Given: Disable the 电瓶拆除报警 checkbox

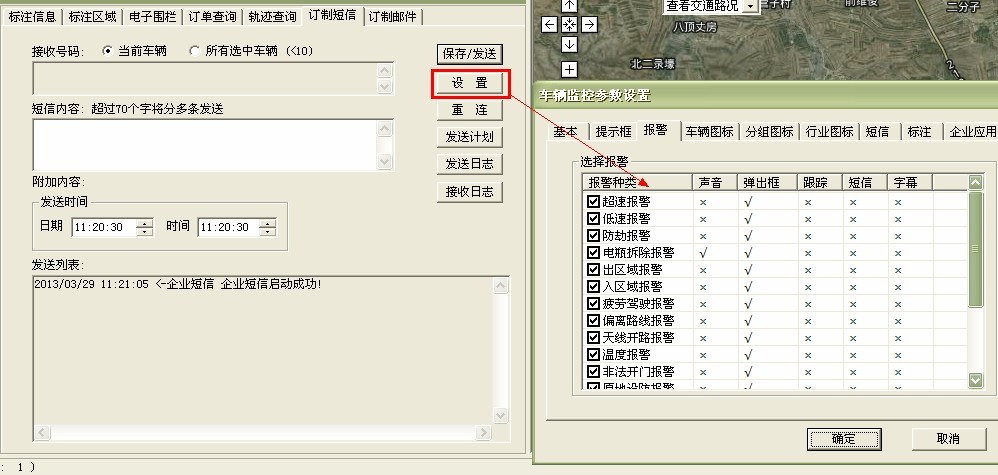Looking at the screenshot, I should coord(594,253).
